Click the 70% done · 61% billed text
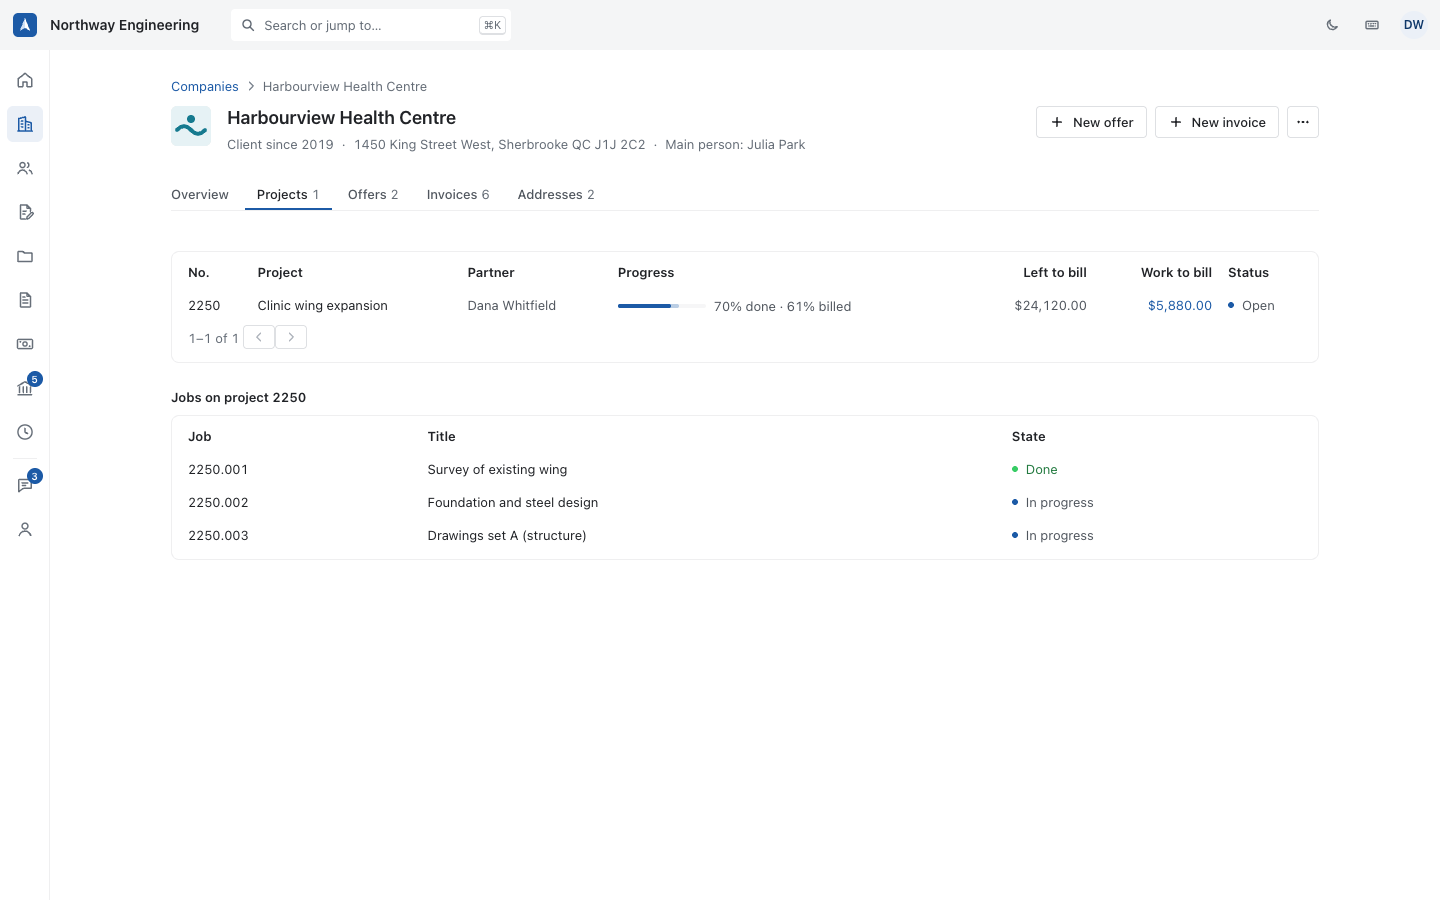The image size is (1440, 900). pos(783,307)
